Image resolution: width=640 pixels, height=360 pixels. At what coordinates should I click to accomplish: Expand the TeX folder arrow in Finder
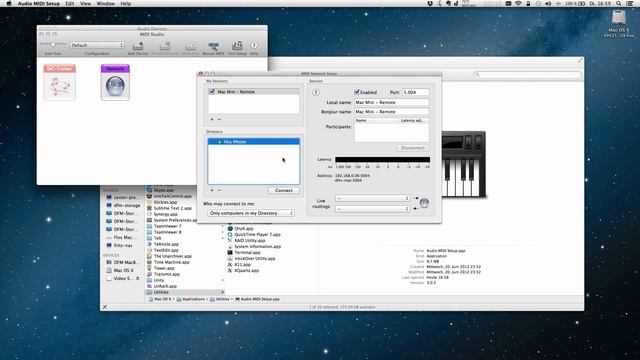222,238
